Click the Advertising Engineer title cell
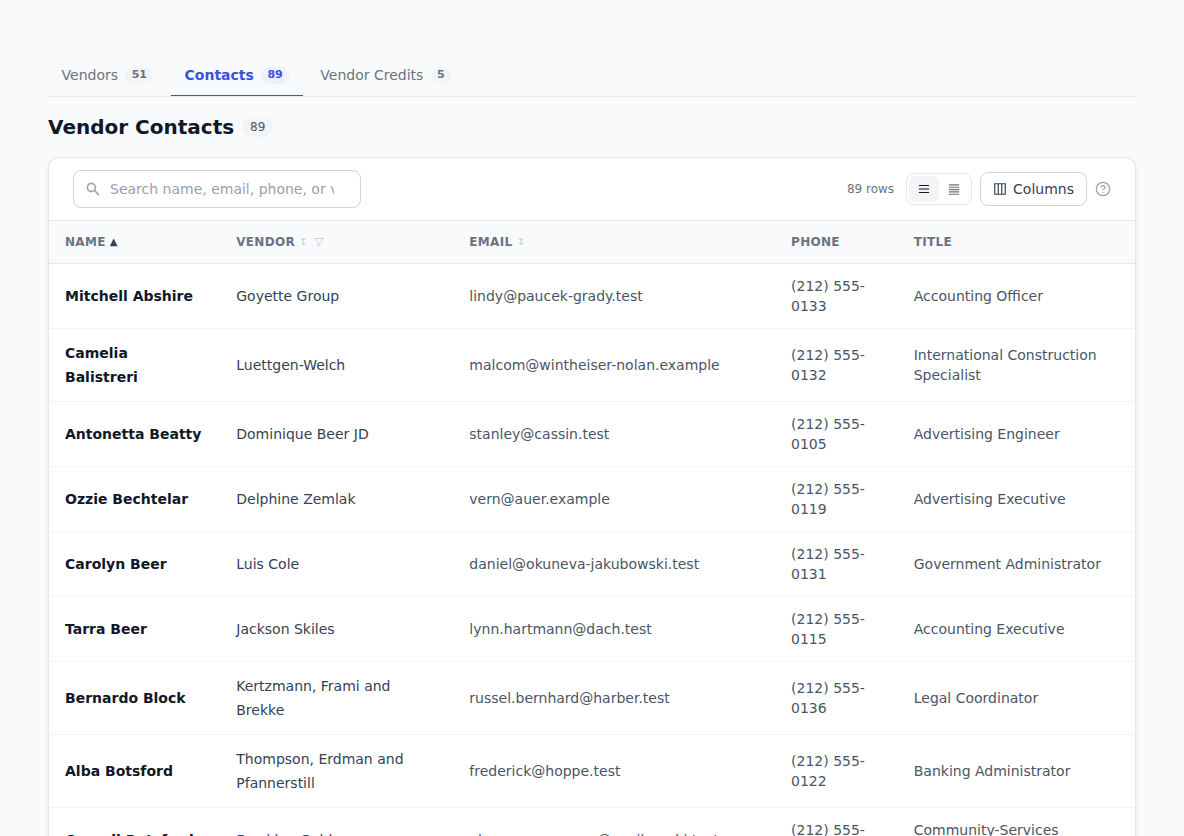Viewport: 1184px width, 836px height. 986,434
